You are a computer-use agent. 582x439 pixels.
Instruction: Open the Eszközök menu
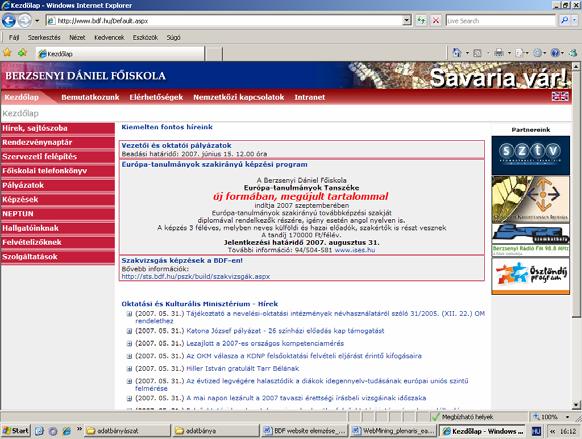pyautogui.click(x=145, y=37)
